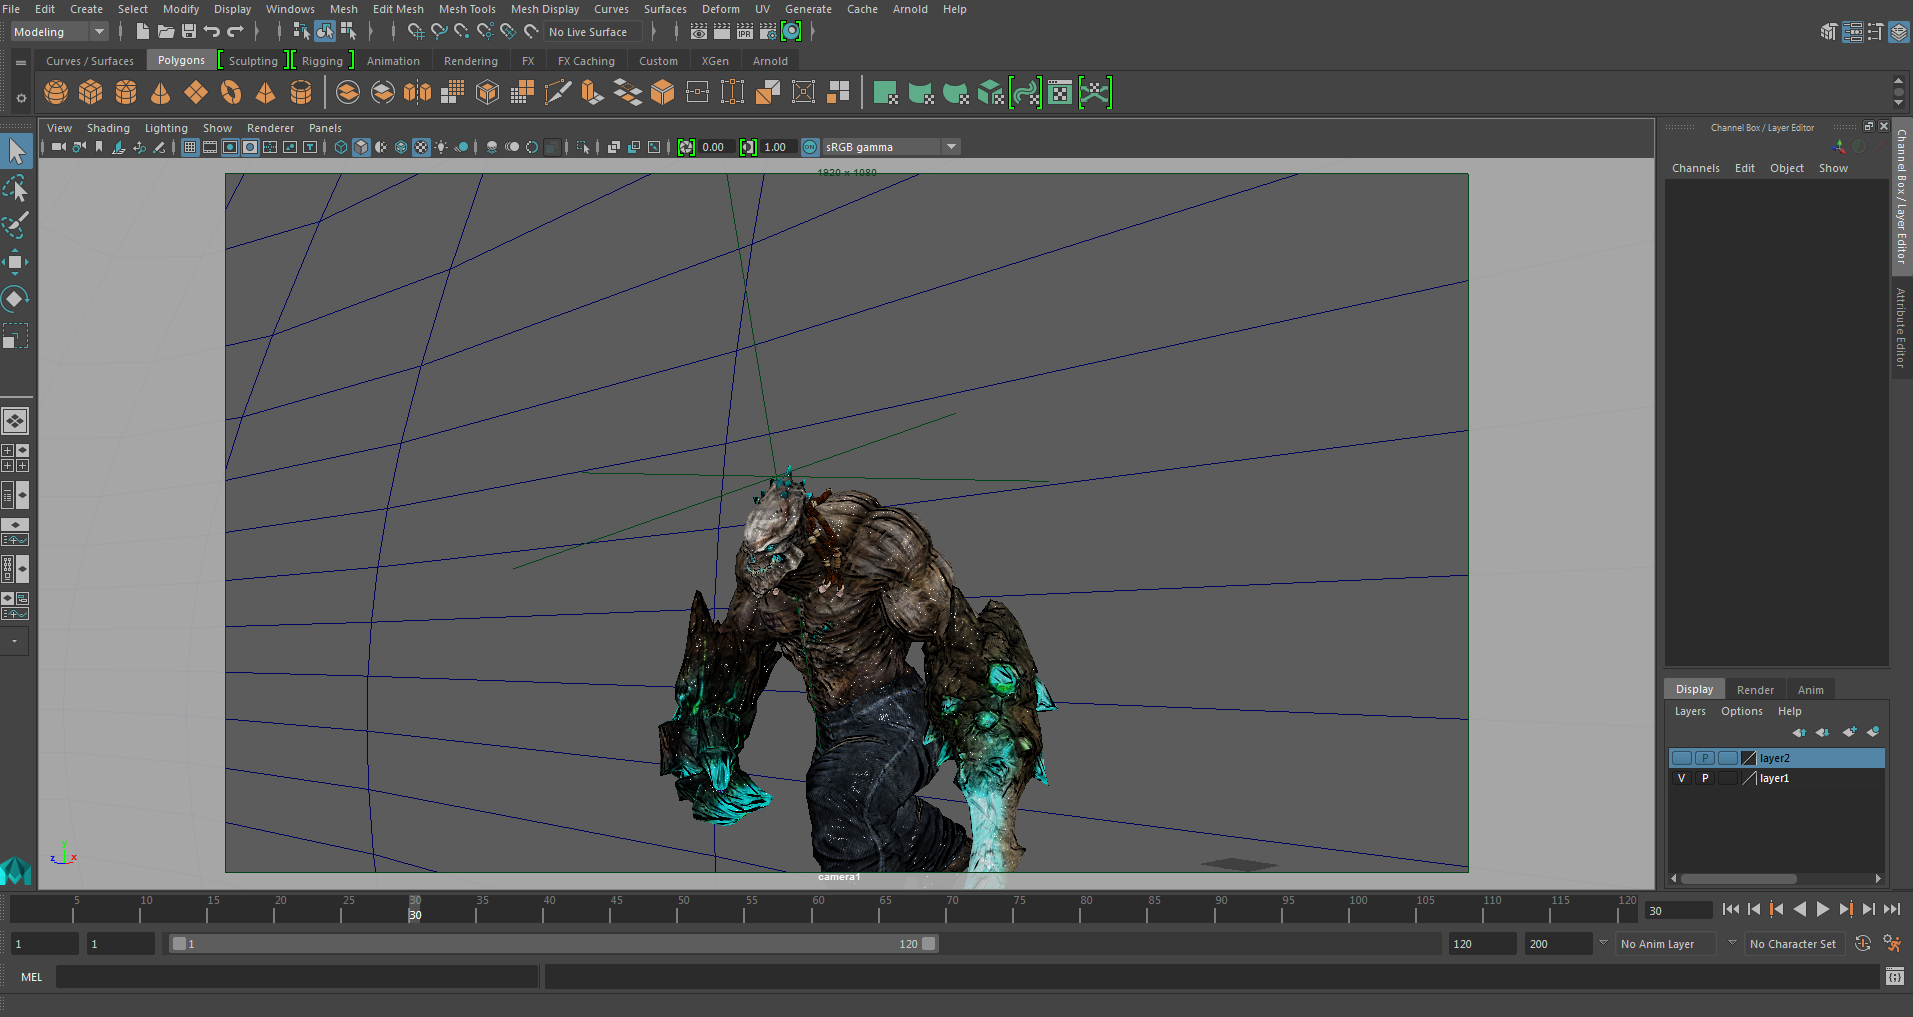
Task: Open the No Character Set dropdown arrow
Action: (x=1732, y=943)
